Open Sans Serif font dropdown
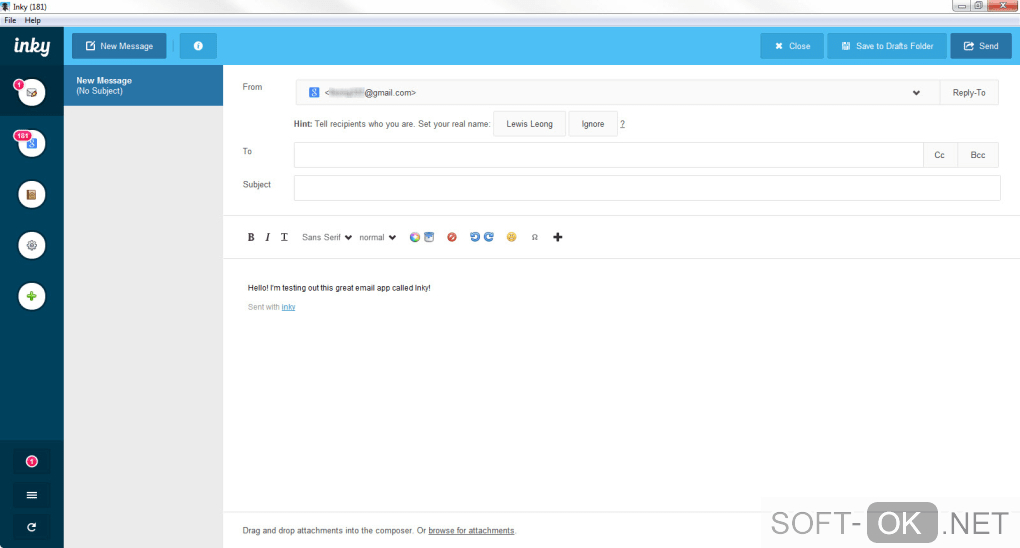The image size is (1020, 548). point(327,238)
